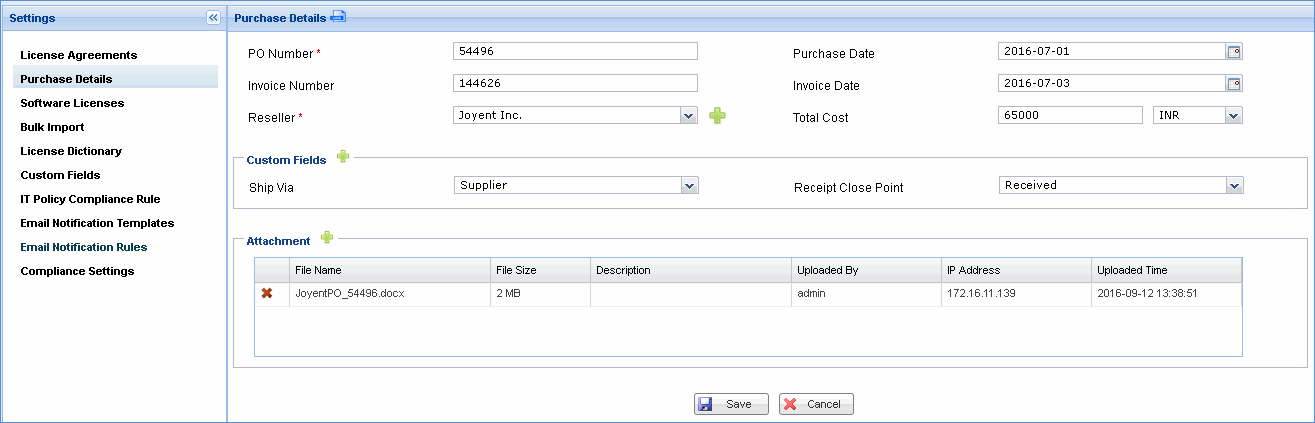This screenshot has width=1315, height=423.
Task: Click the Cancel button
Action: 816,404
